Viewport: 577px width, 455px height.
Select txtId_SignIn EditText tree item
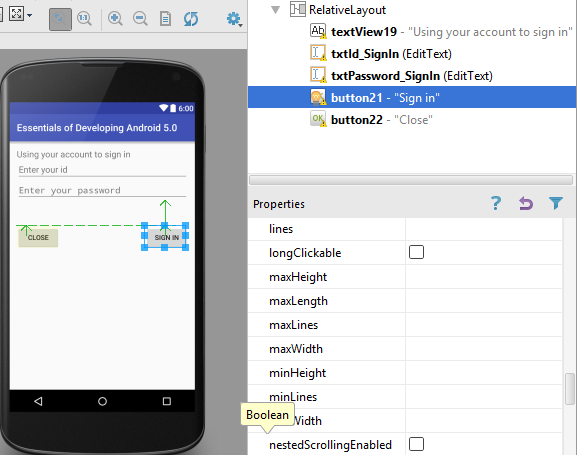[391, 54]
